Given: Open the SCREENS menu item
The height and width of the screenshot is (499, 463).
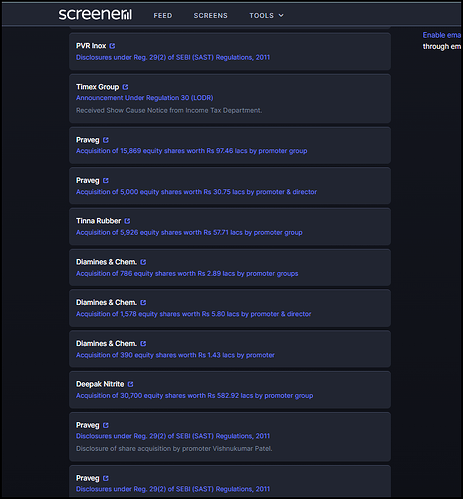Looking at the screenshot, I should click(211, 16).
